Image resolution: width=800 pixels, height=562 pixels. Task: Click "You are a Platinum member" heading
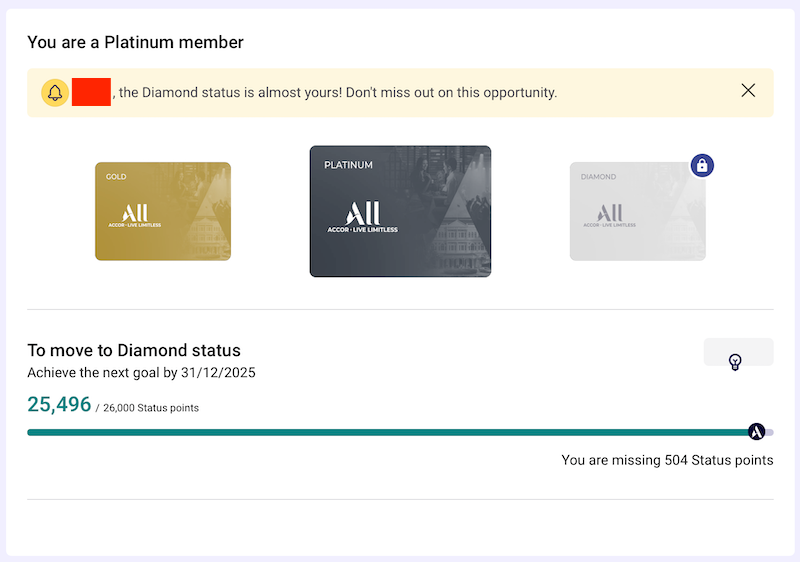(135, 42)
